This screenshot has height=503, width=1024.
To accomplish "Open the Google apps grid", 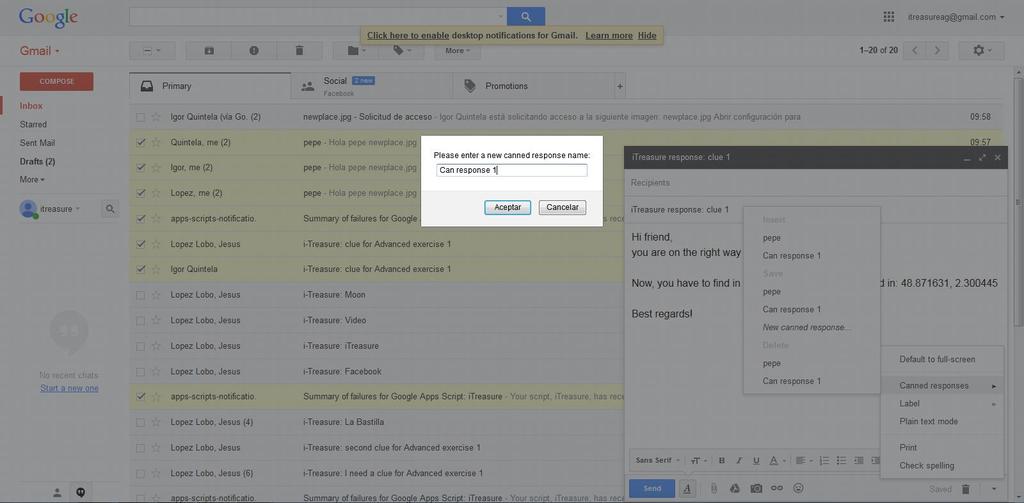I will click(x=888, y=17).
